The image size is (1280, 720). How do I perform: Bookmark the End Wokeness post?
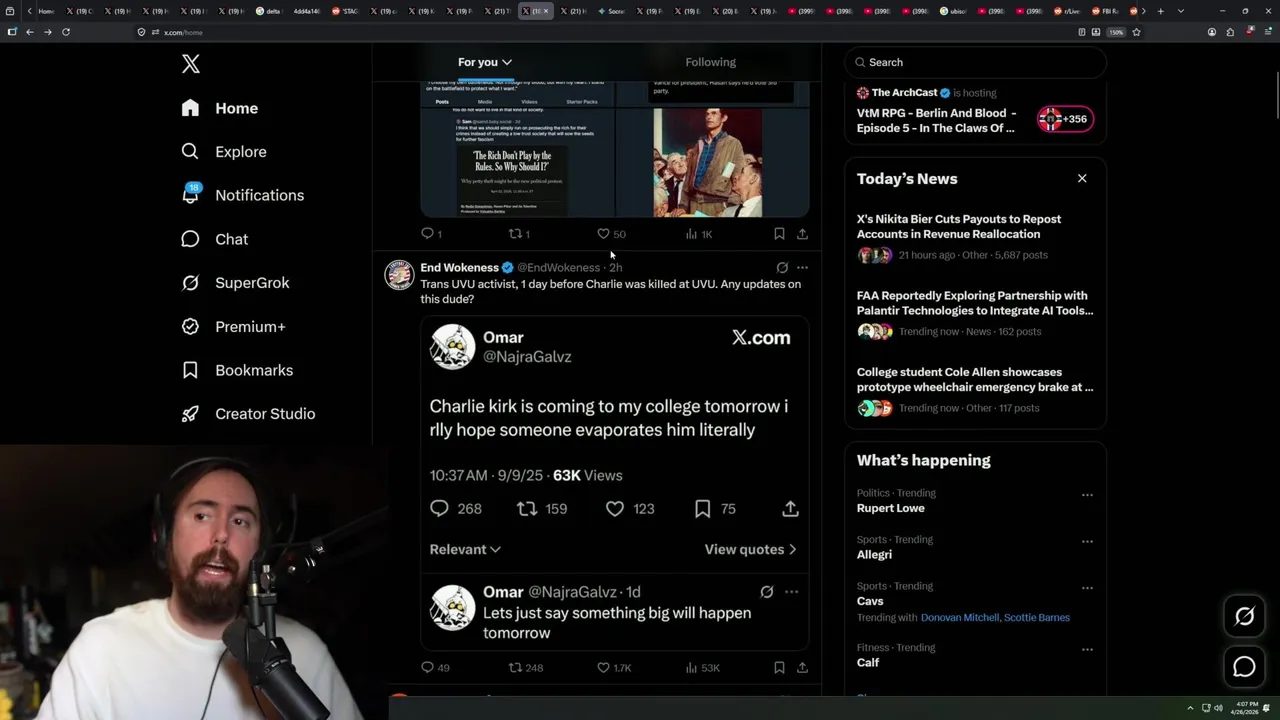(779, 668)
